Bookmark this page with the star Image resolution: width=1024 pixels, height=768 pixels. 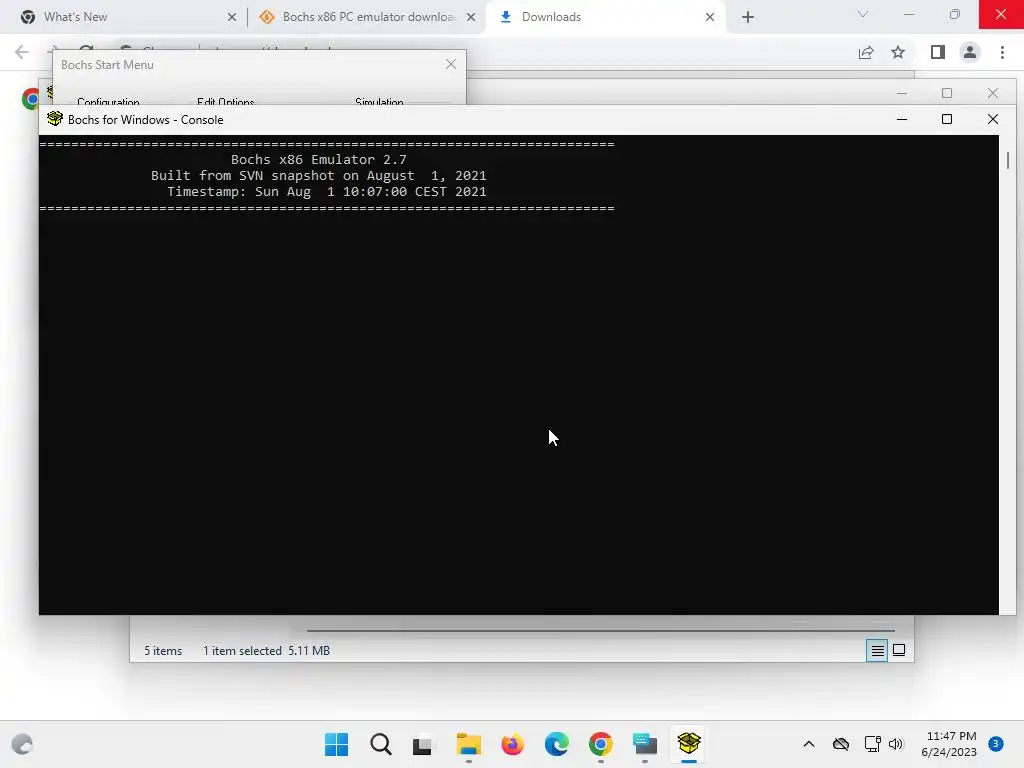pyautogui.click(x=898, y=52)
